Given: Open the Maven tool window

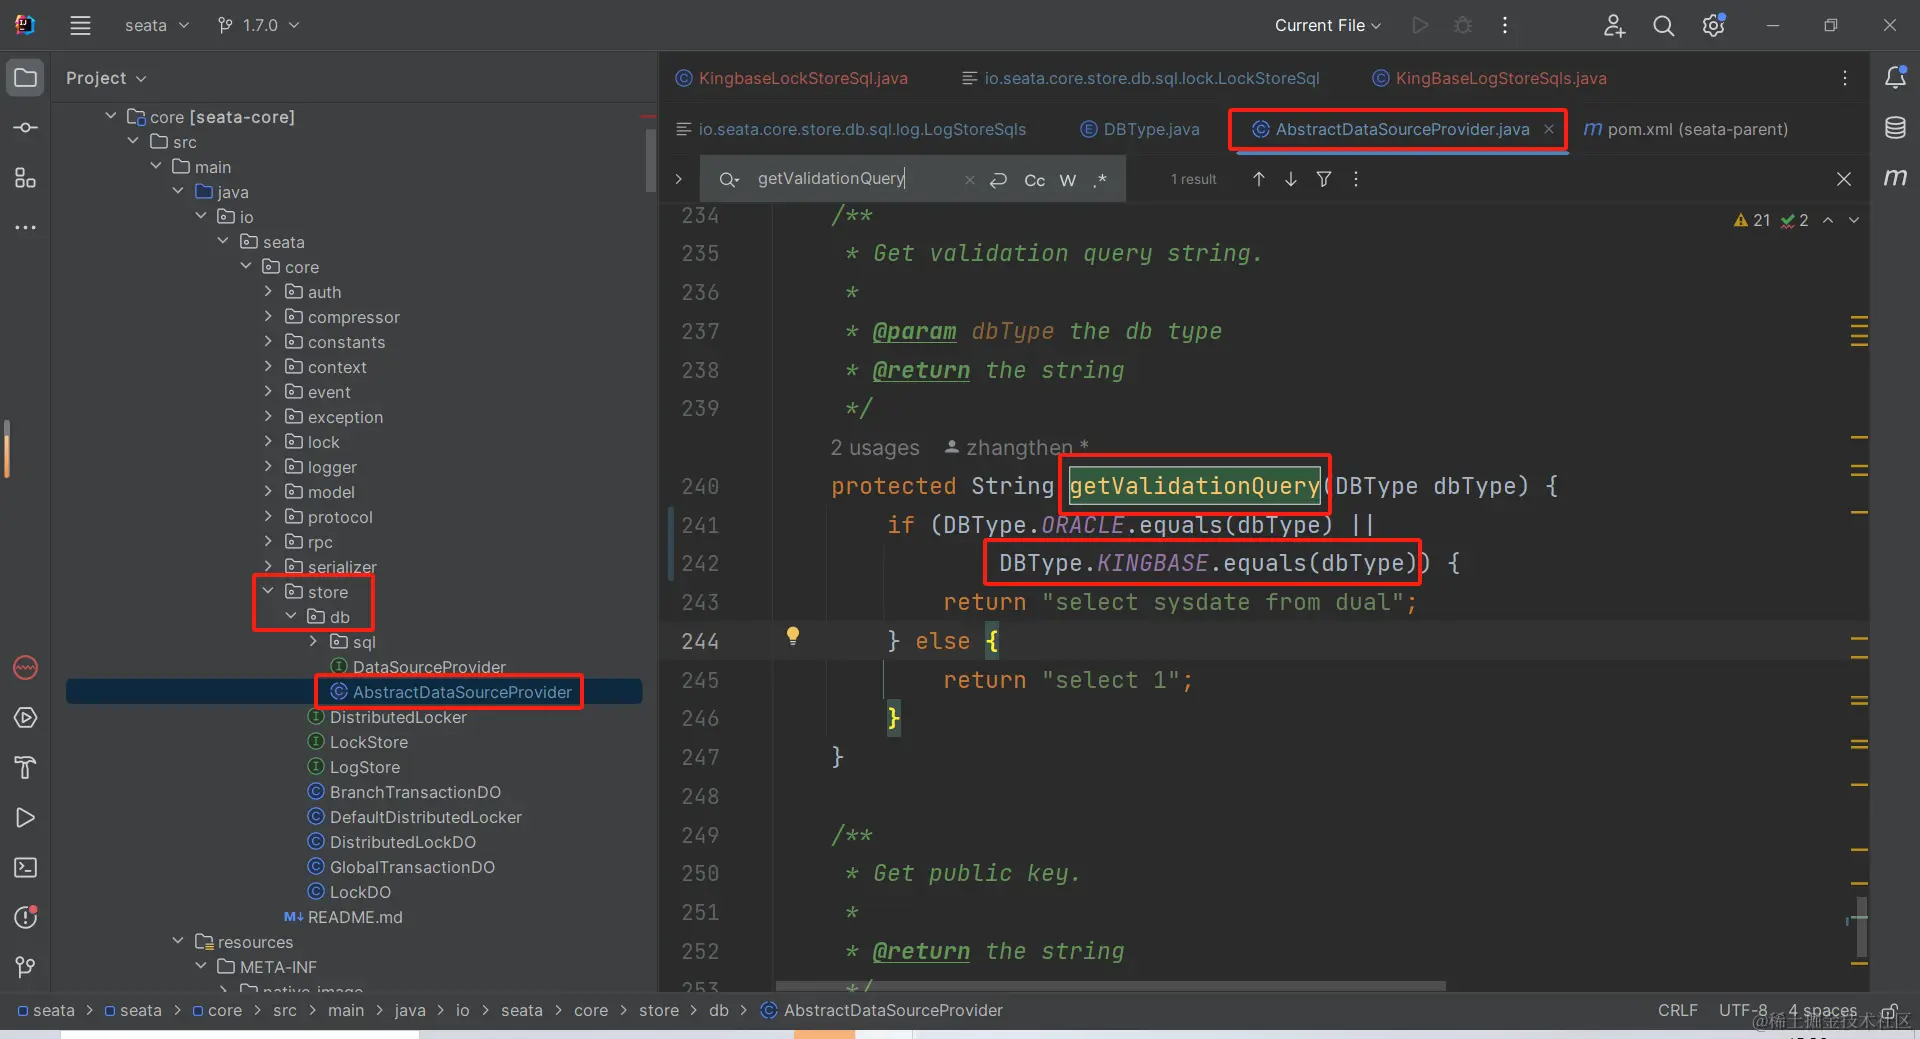Looking at the screenshot, I should click(1895, 177).
